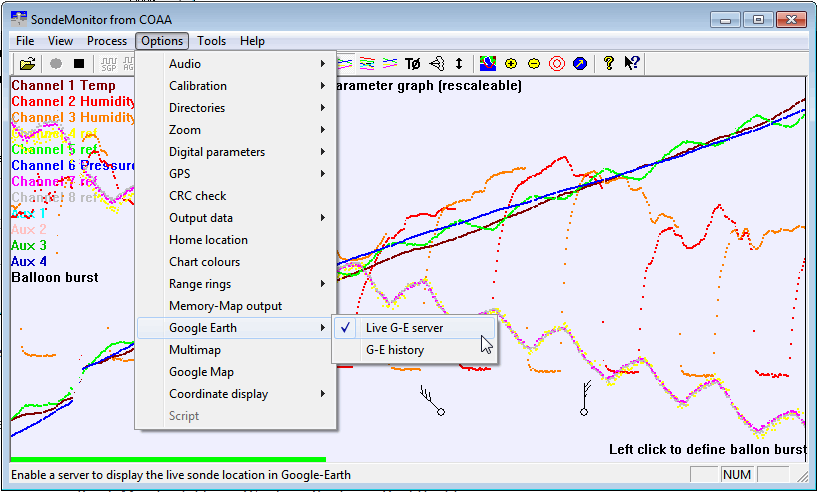Click Balloon burst legend label
The image size is (818, 492).
click(55, 278)
